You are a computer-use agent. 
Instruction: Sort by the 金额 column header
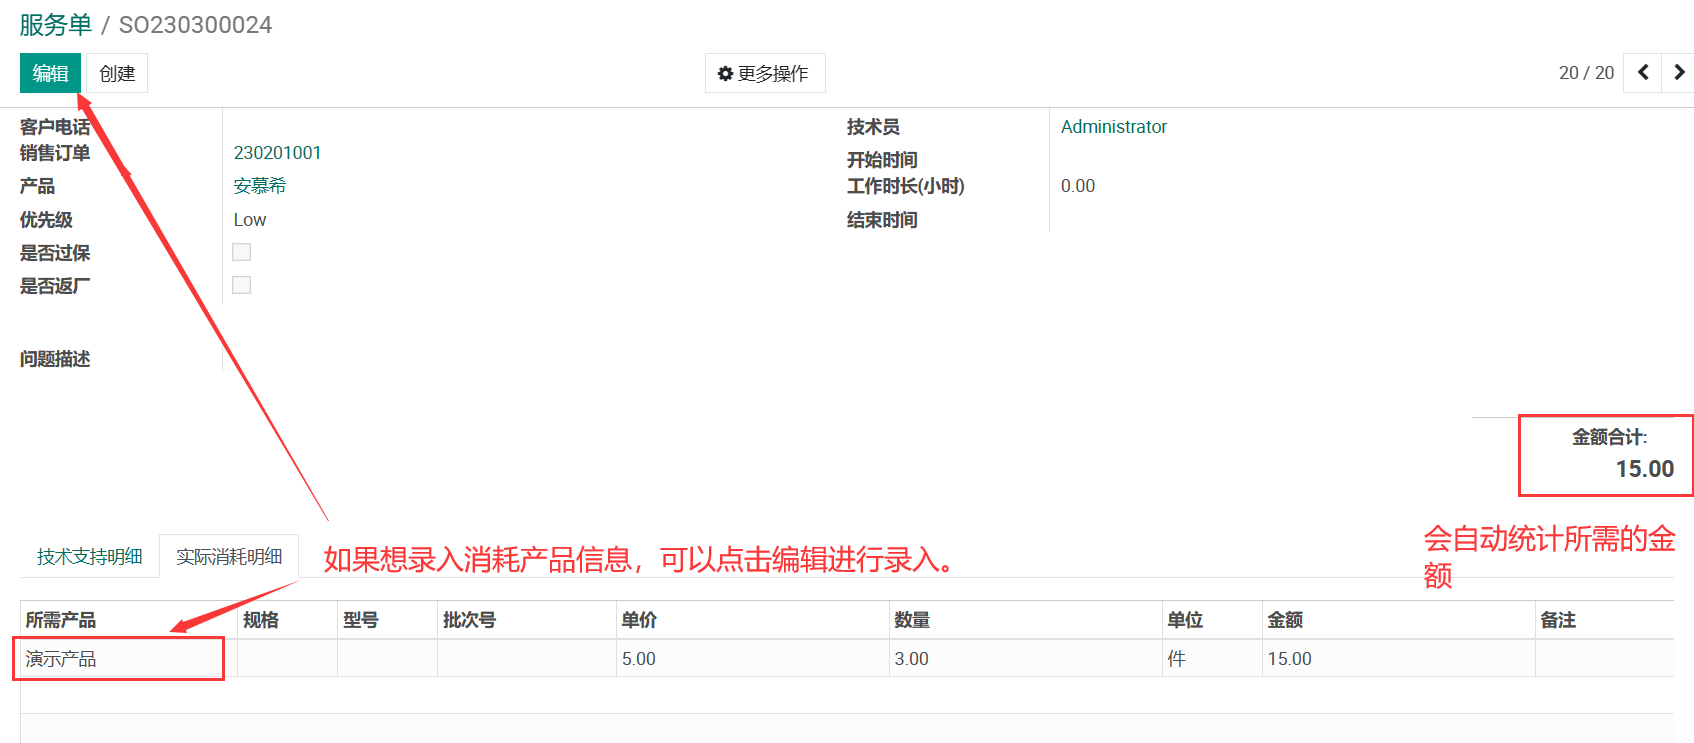tap(1285, 620)
